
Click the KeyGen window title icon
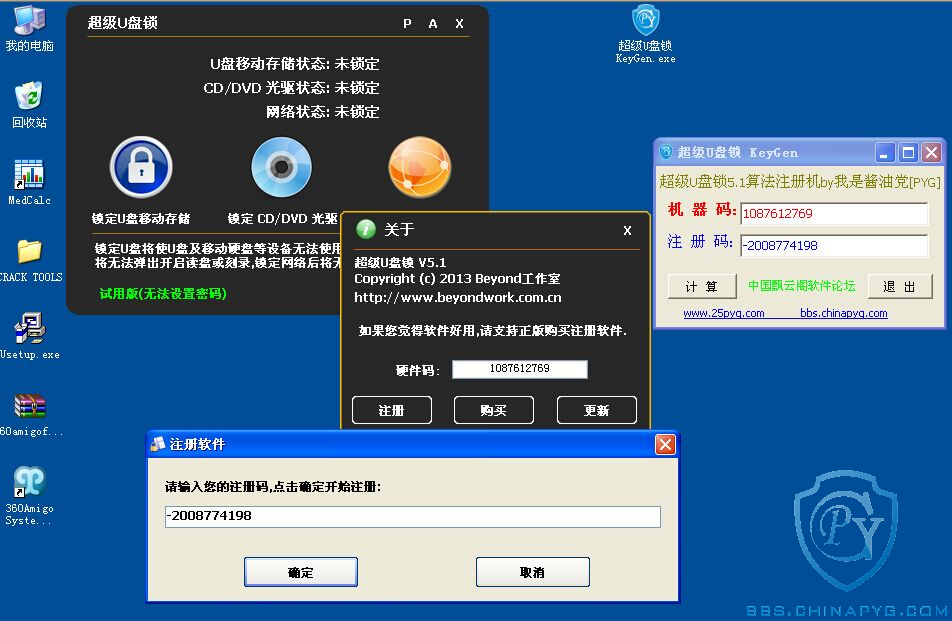[x=666, y=152]
